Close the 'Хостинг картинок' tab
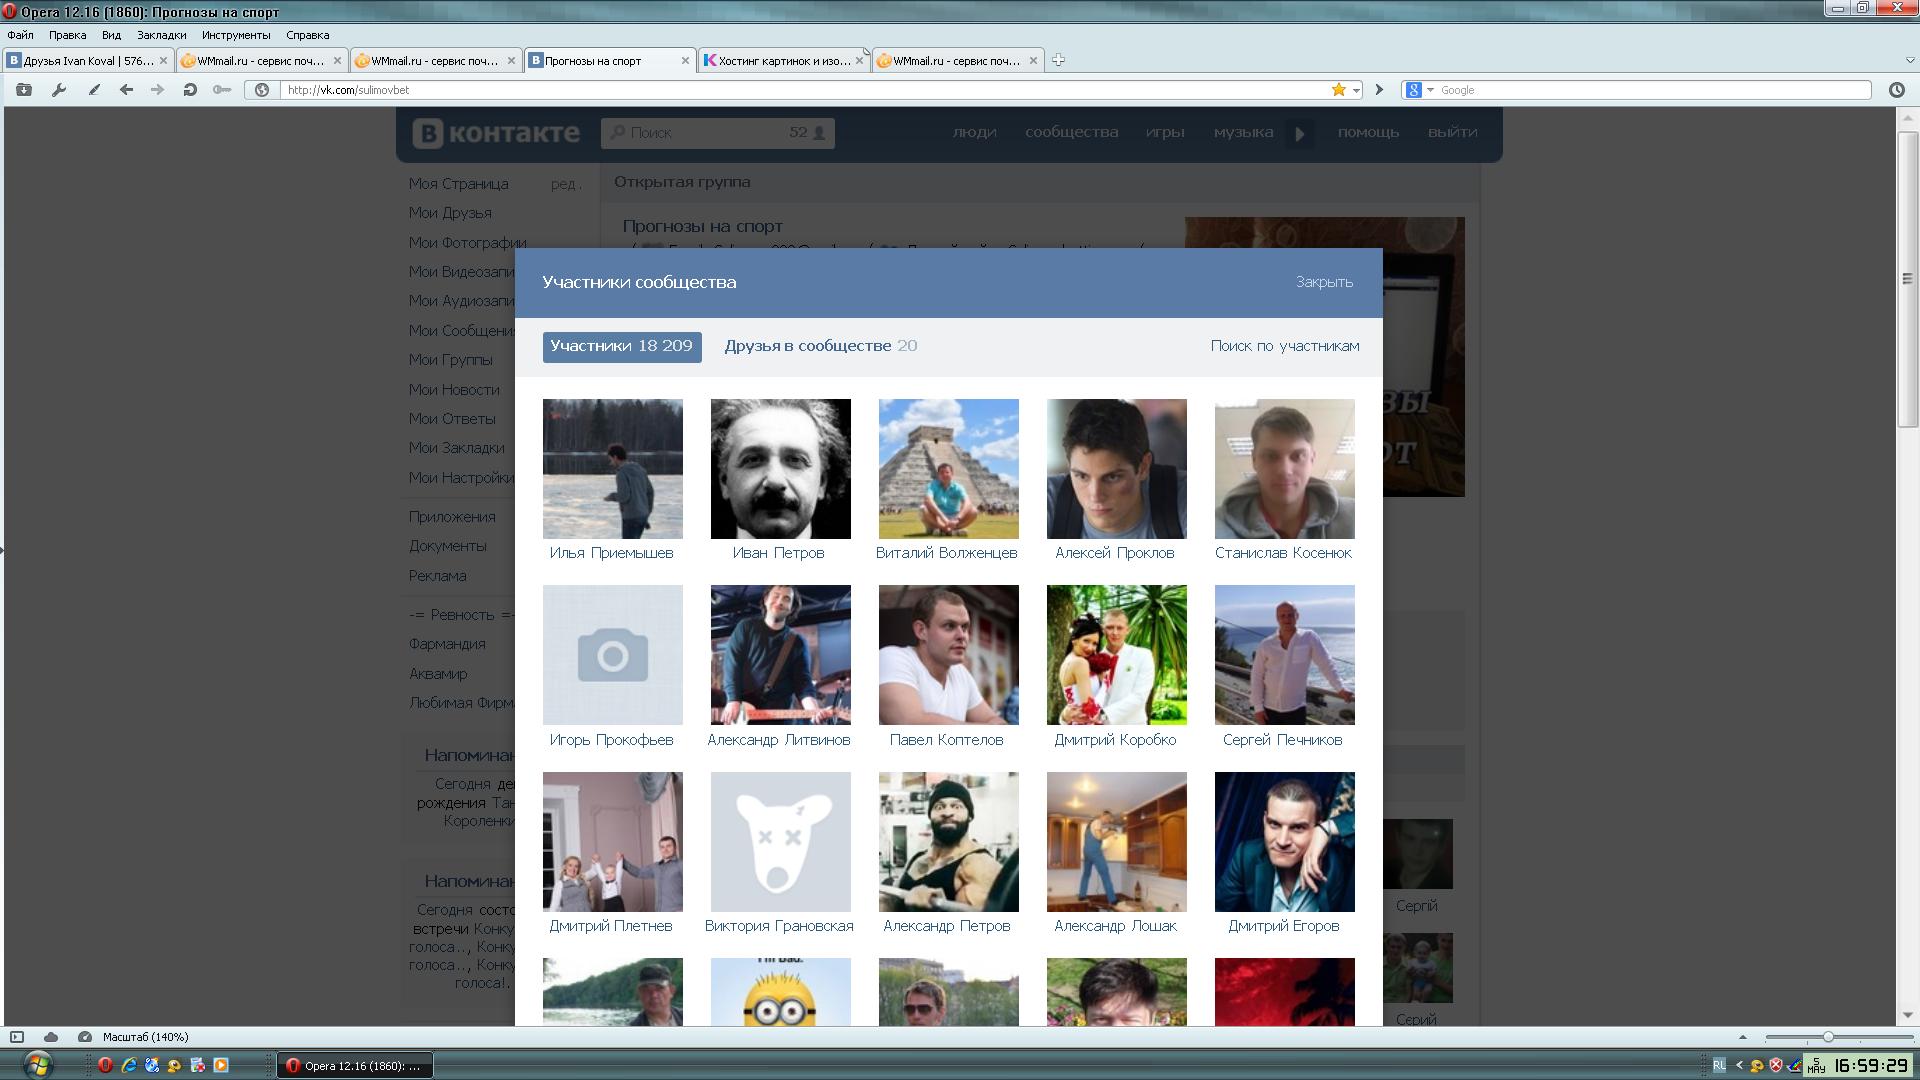This screenshot has width=1920, height=1080. click(859, 61)
